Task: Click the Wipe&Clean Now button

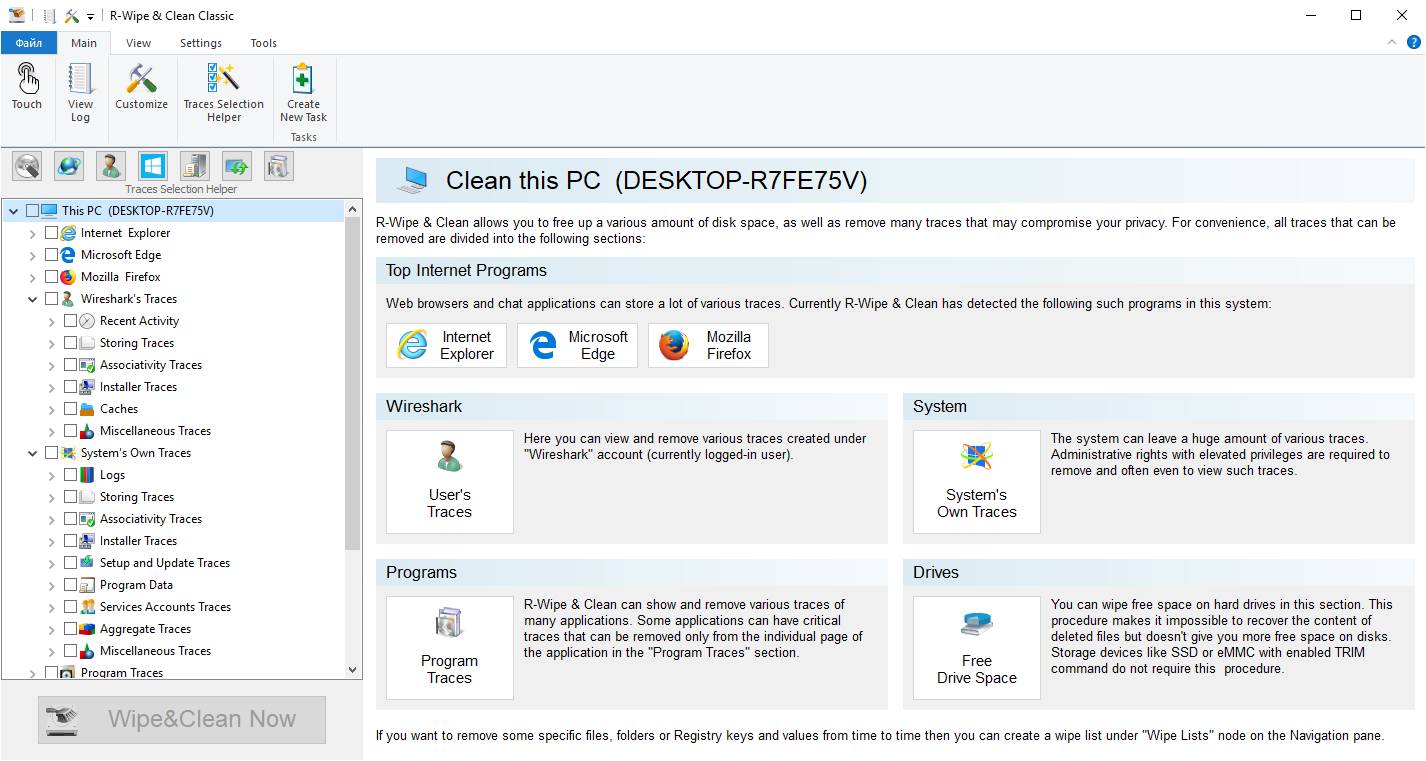Action: pos(182,720)
